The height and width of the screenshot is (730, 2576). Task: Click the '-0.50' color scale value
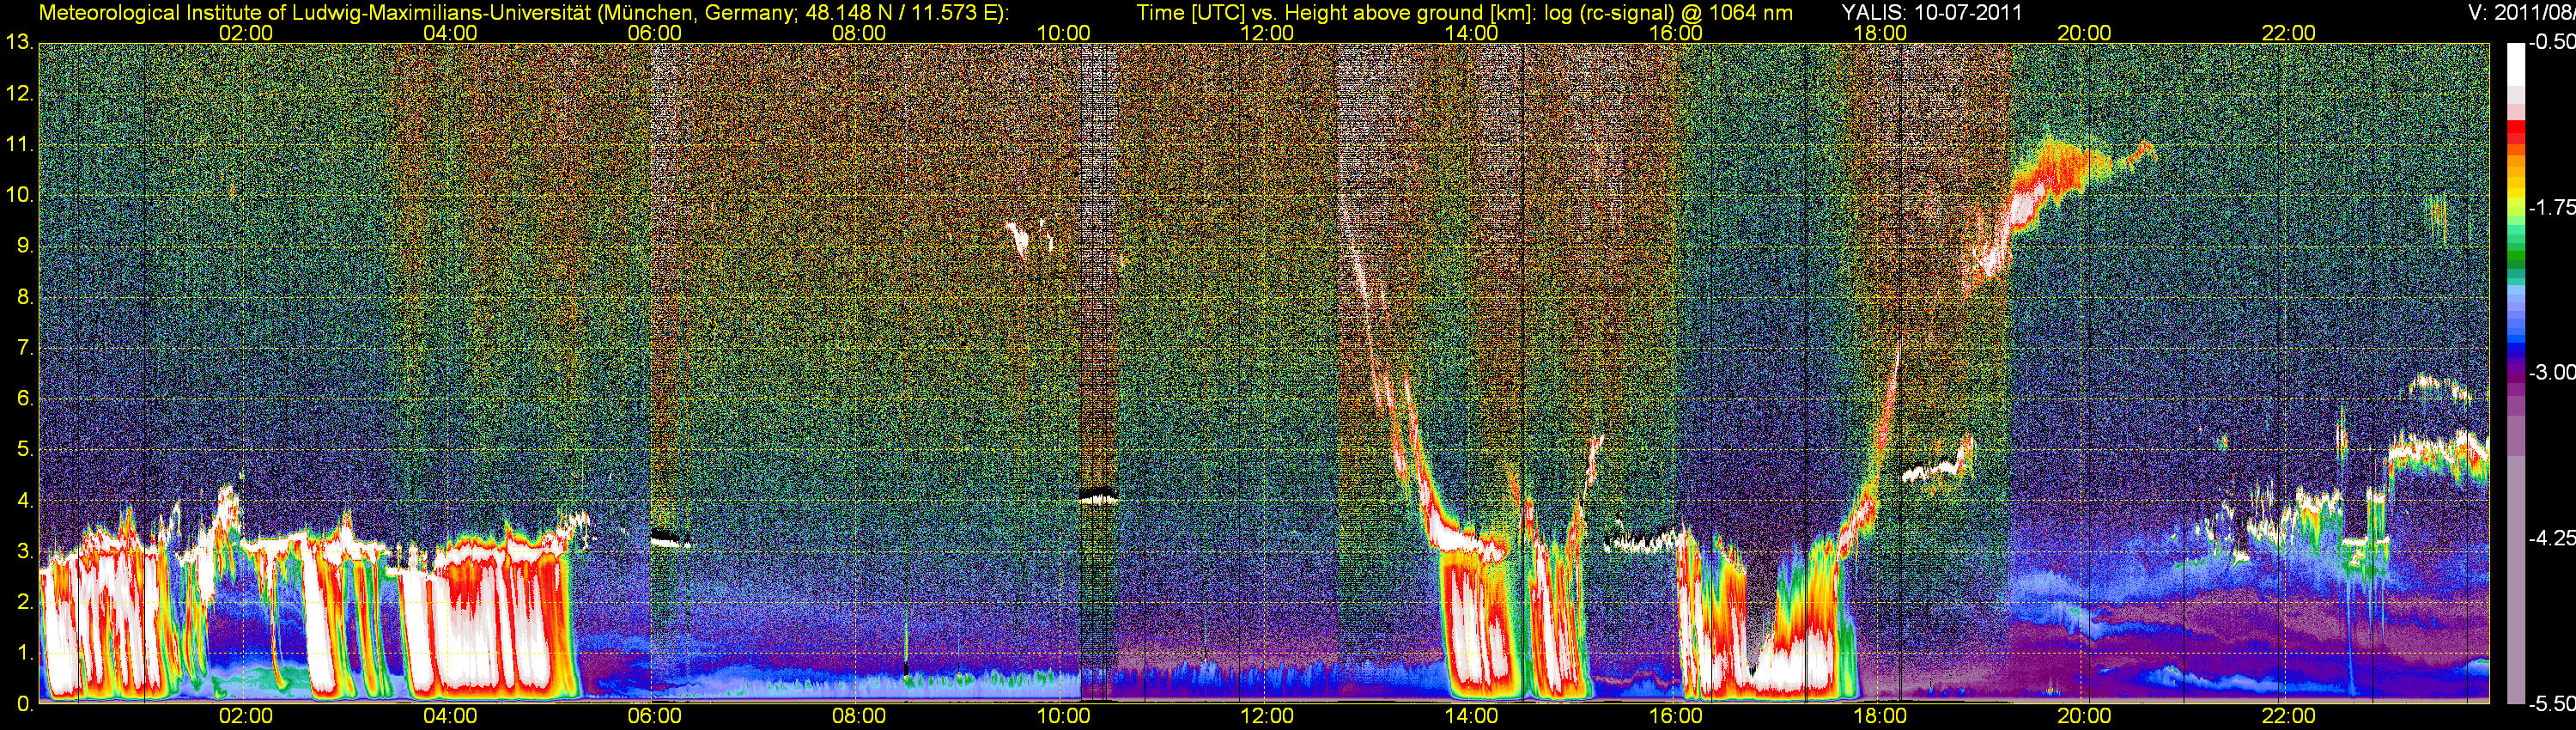click(2551, 42)
